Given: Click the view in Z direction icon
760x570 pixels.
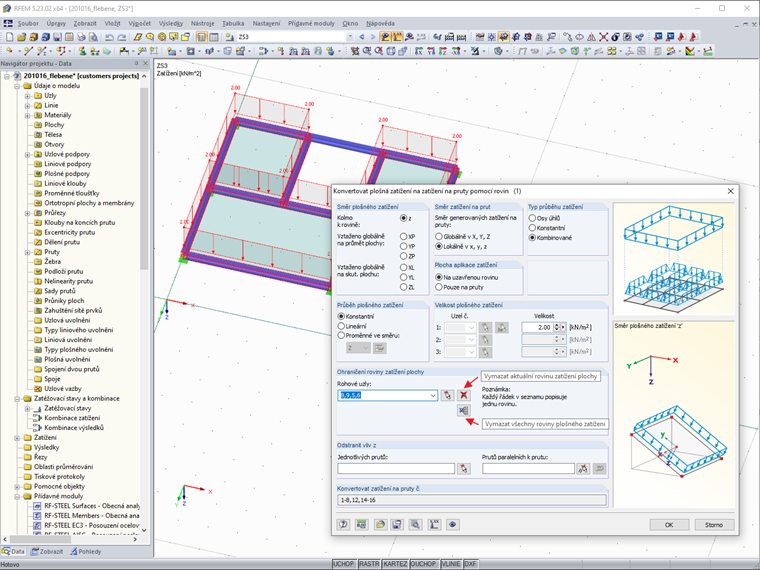Looking at the screenshot, I should [443, 51].
